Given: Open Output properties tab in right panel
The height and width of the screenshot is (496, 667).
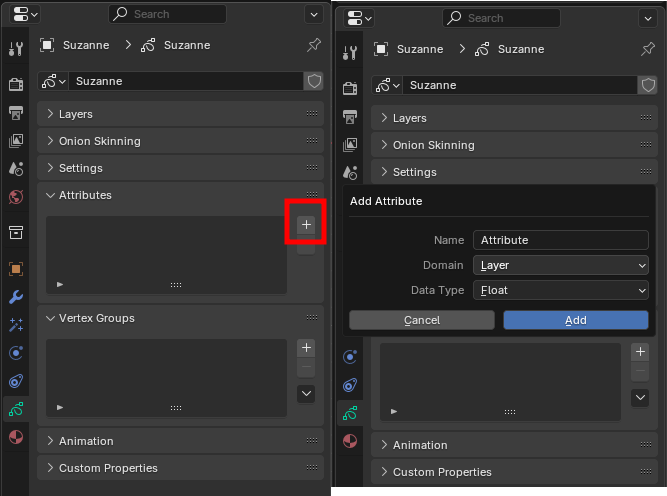Looking at the screenshot, I should pyautogui.click(x=350, y=117).
